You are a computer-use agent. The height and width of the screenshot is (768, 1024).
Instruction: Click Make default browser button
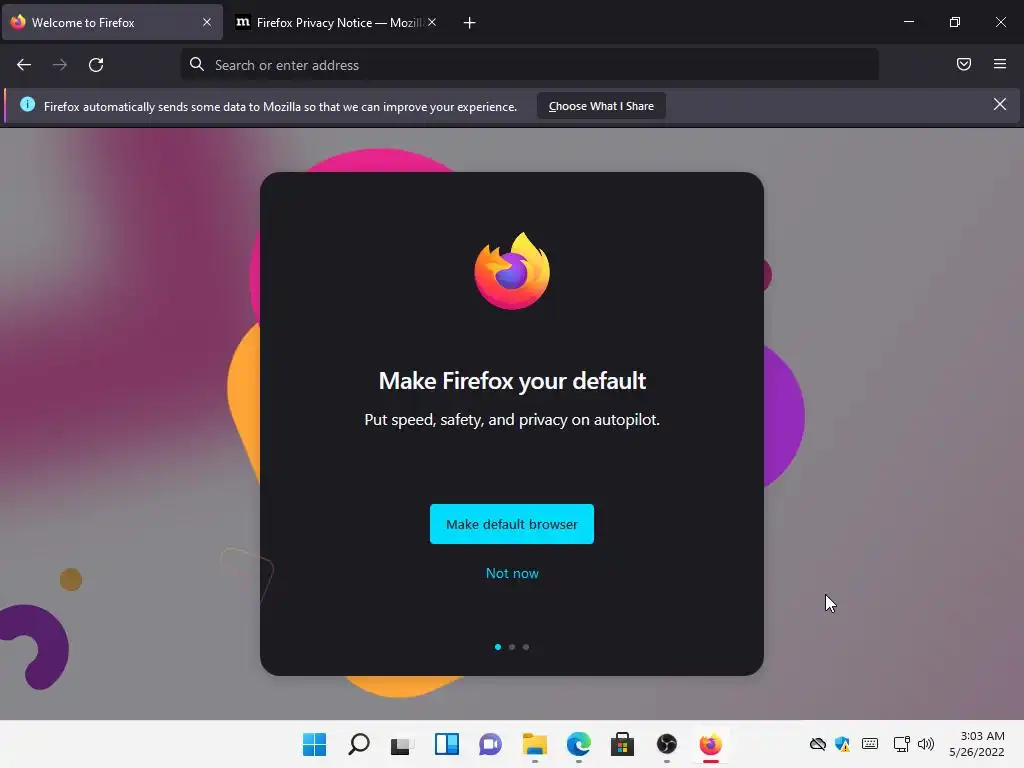point(511,524)
